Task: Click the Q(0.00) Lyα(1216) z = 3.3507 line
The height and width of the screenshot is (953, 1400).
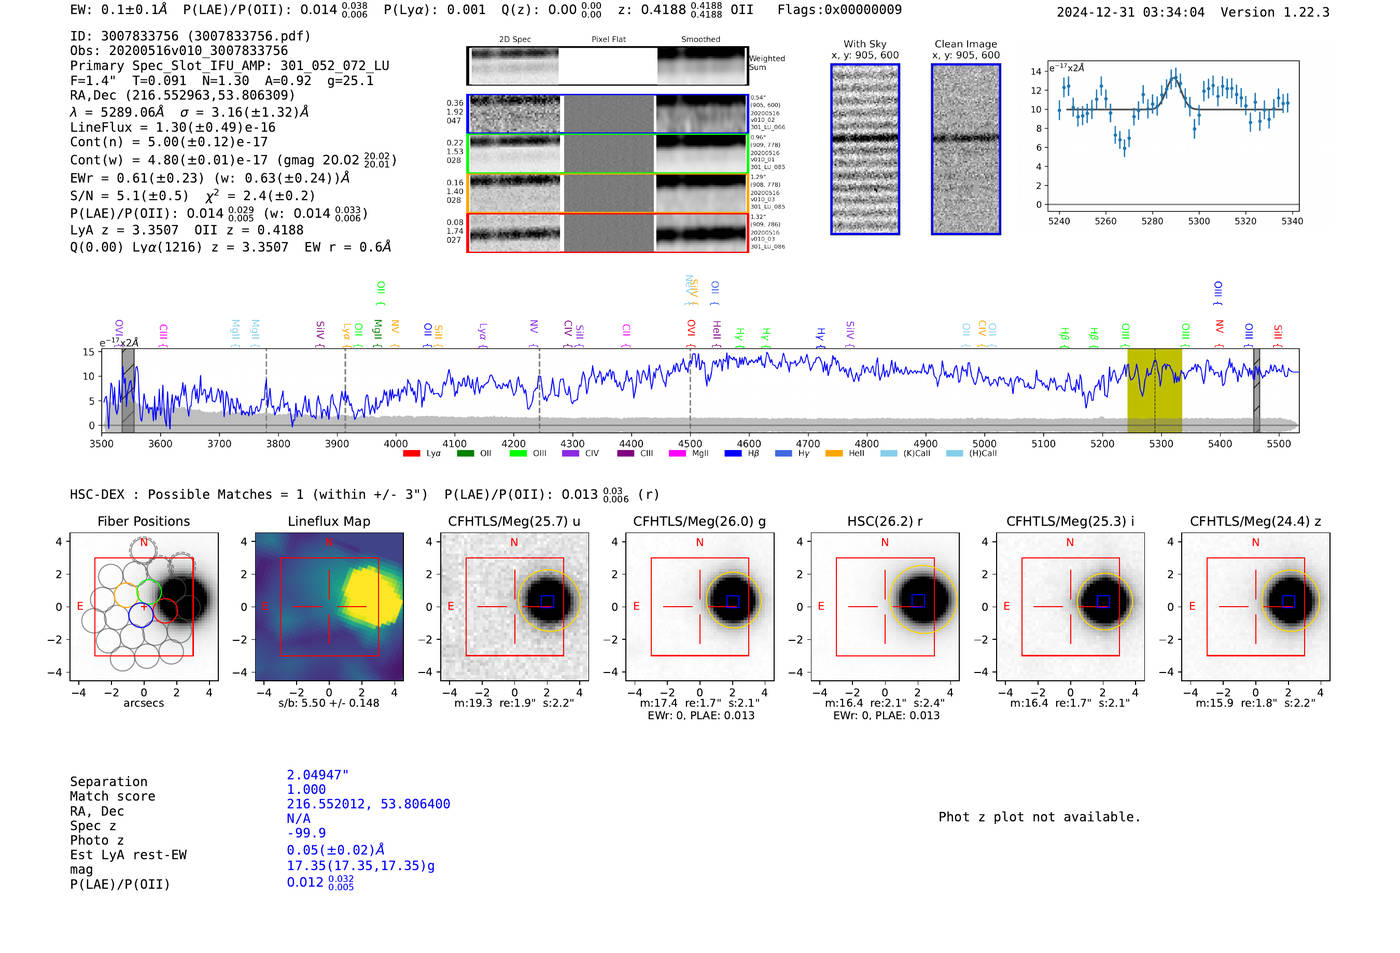Action: [x=231, y=247]
